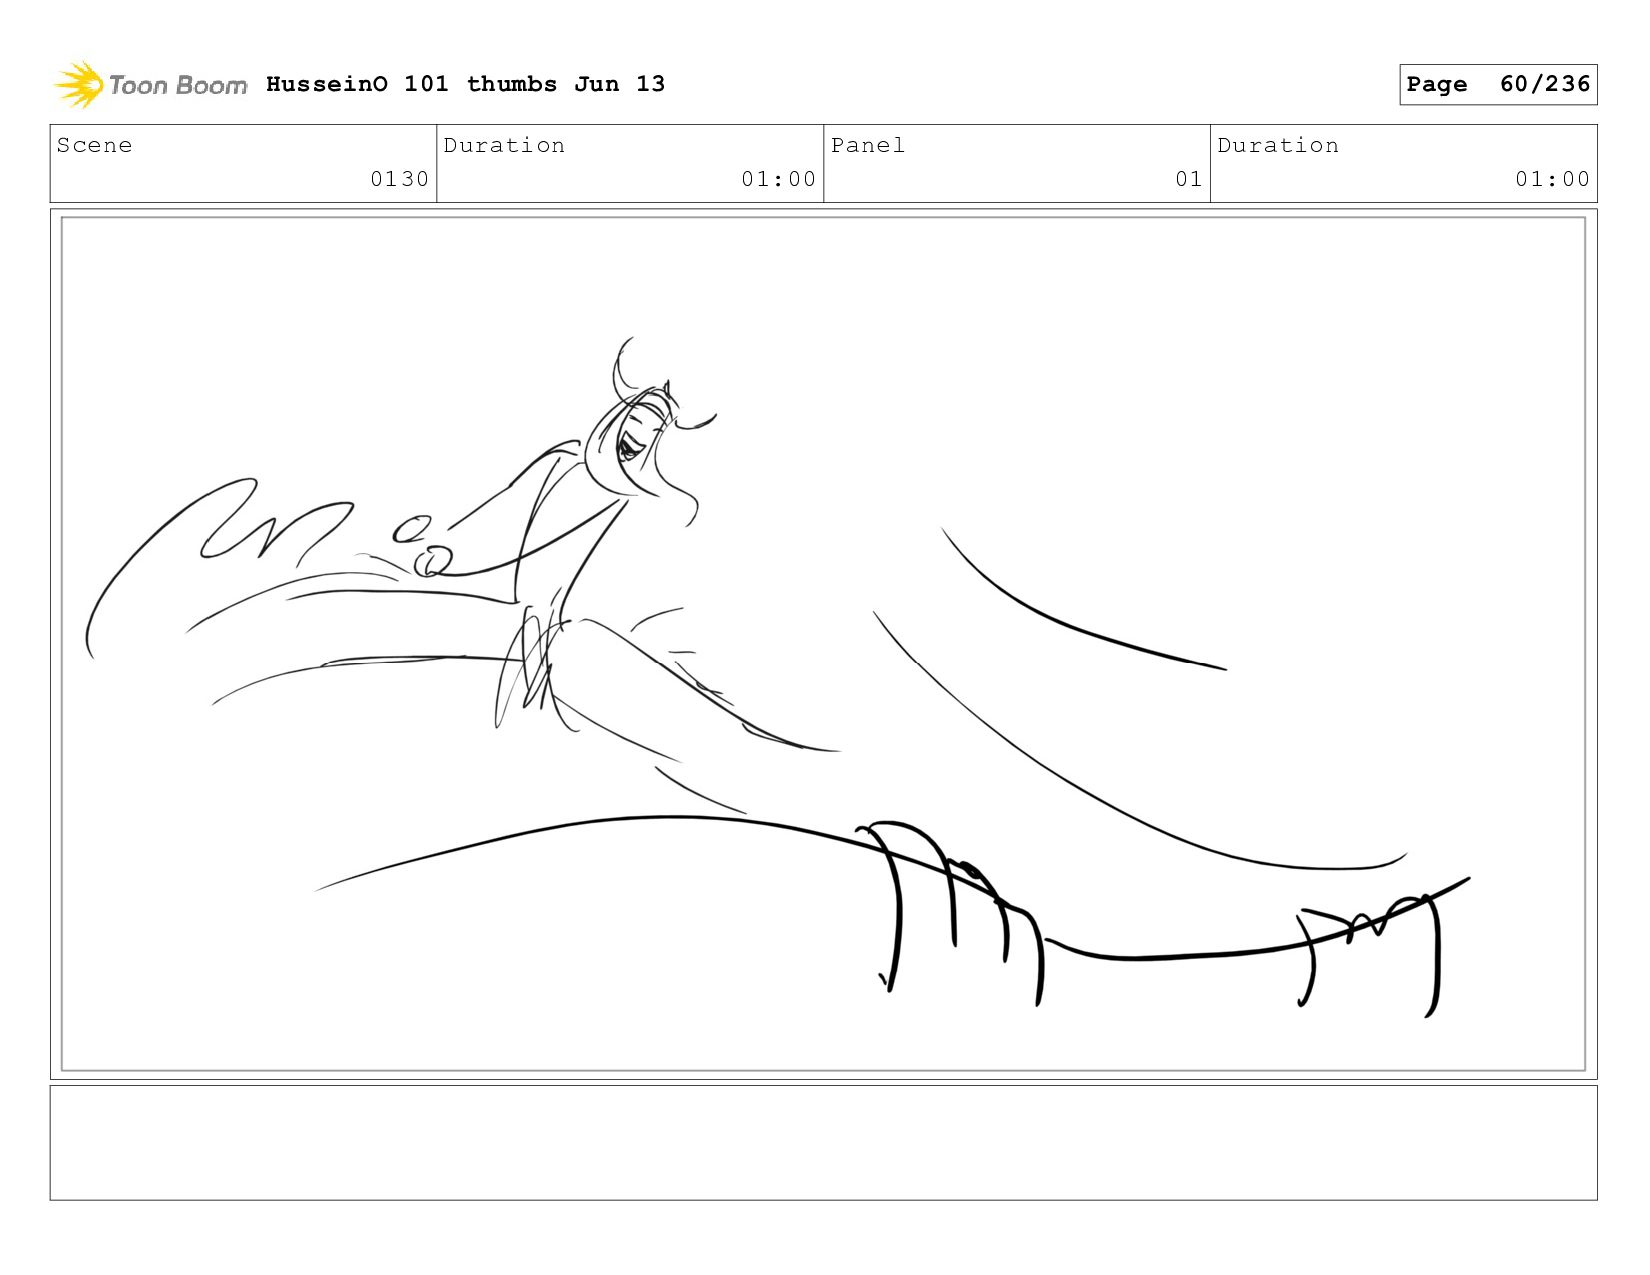The image size is (1650, 1275).
Task: Click the scene duration value beside 0130
Action: click(x=778, y=179)
